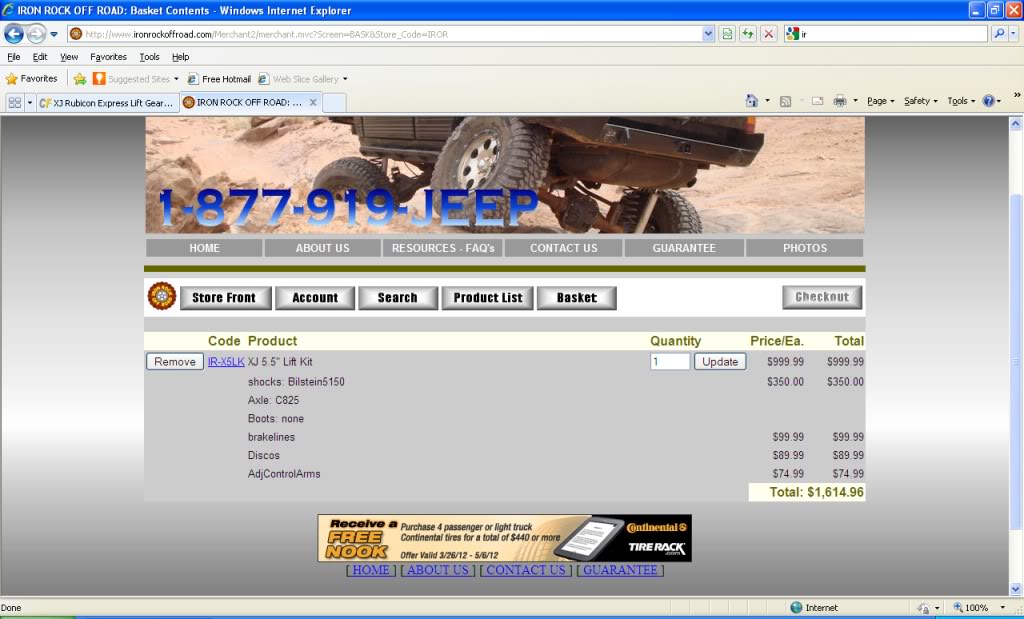1024x619 pixels.
Task: Click the Free Hotmail favorites link
Action: 219,79
